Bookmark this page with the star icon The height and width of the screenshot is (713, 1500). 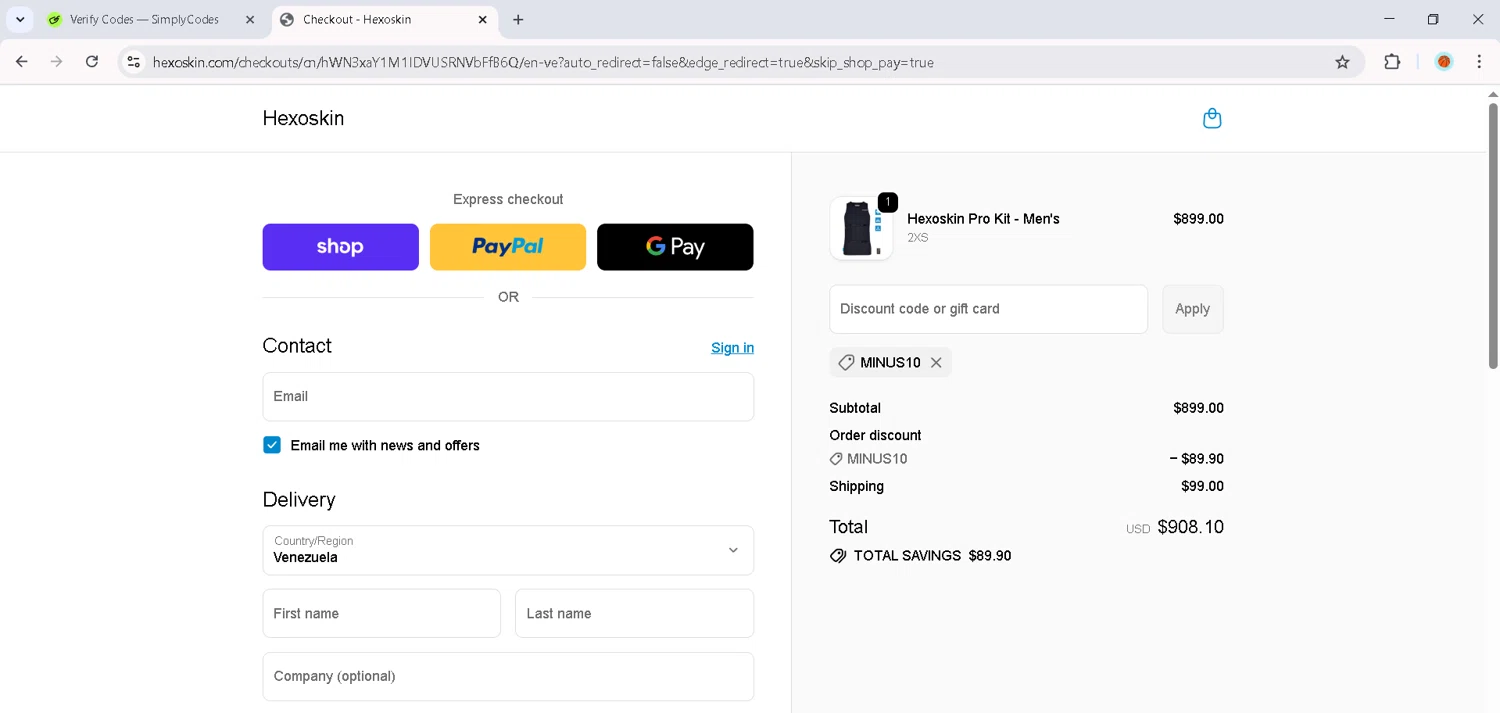(1342, 62)
